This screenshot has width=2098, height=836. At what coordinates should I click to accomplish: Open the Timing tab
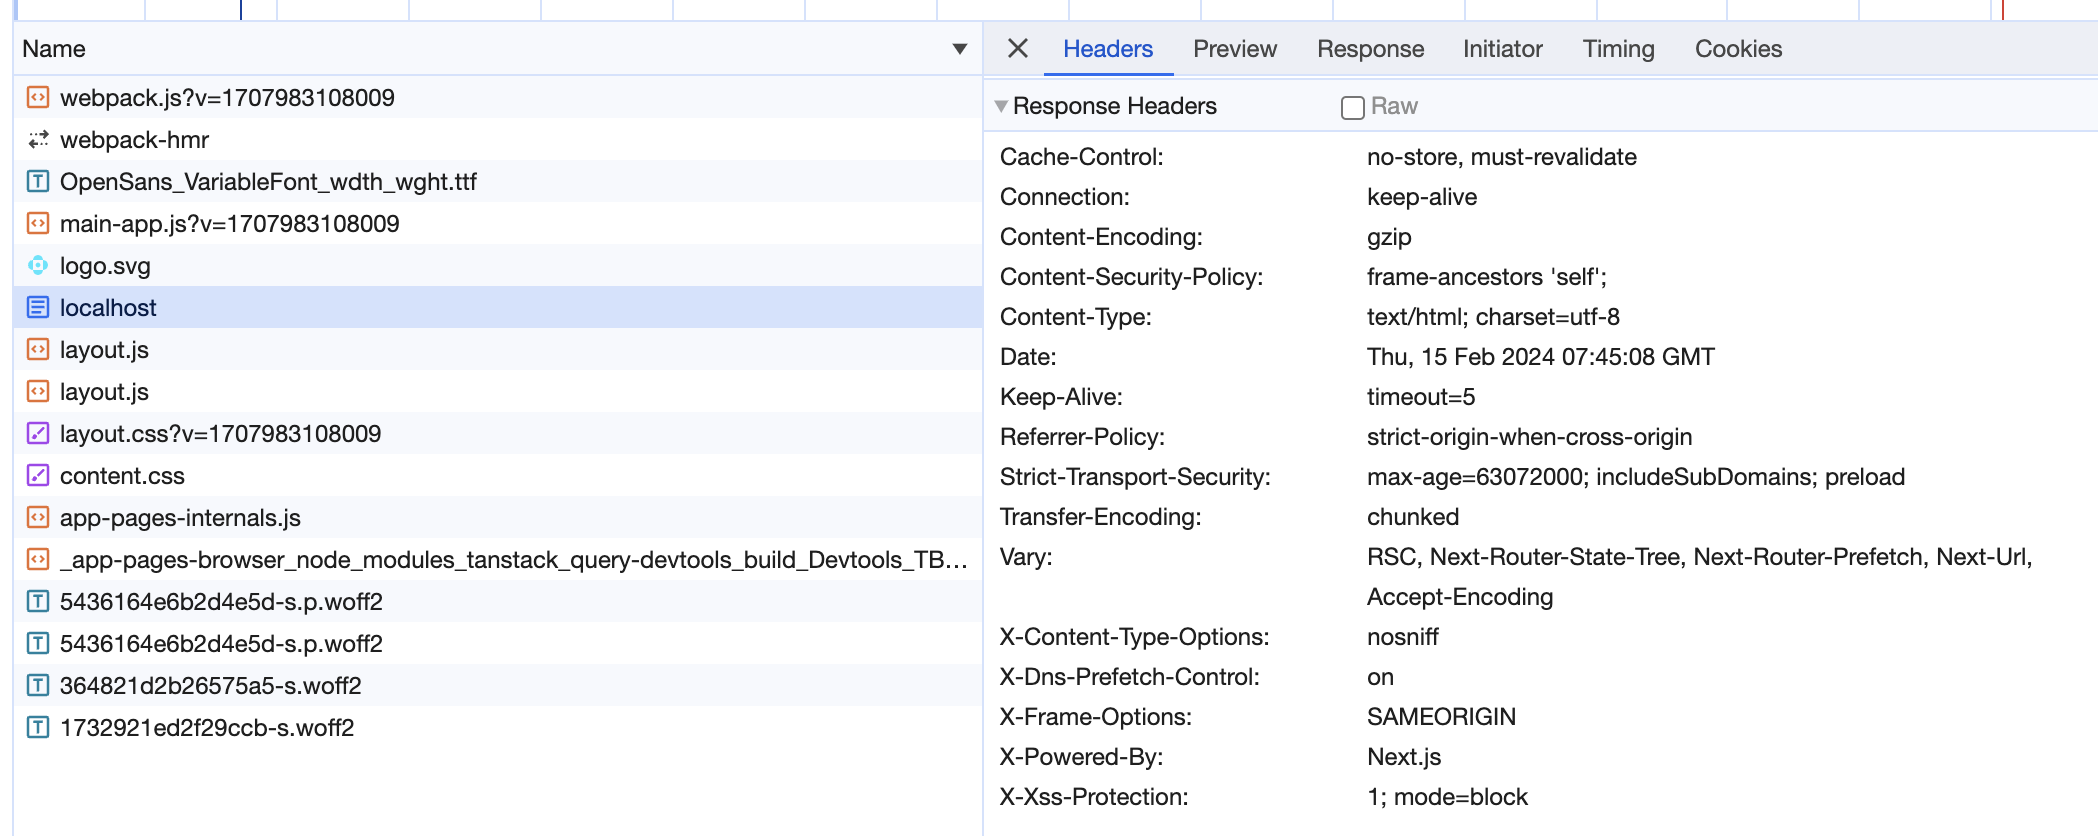1618,49
